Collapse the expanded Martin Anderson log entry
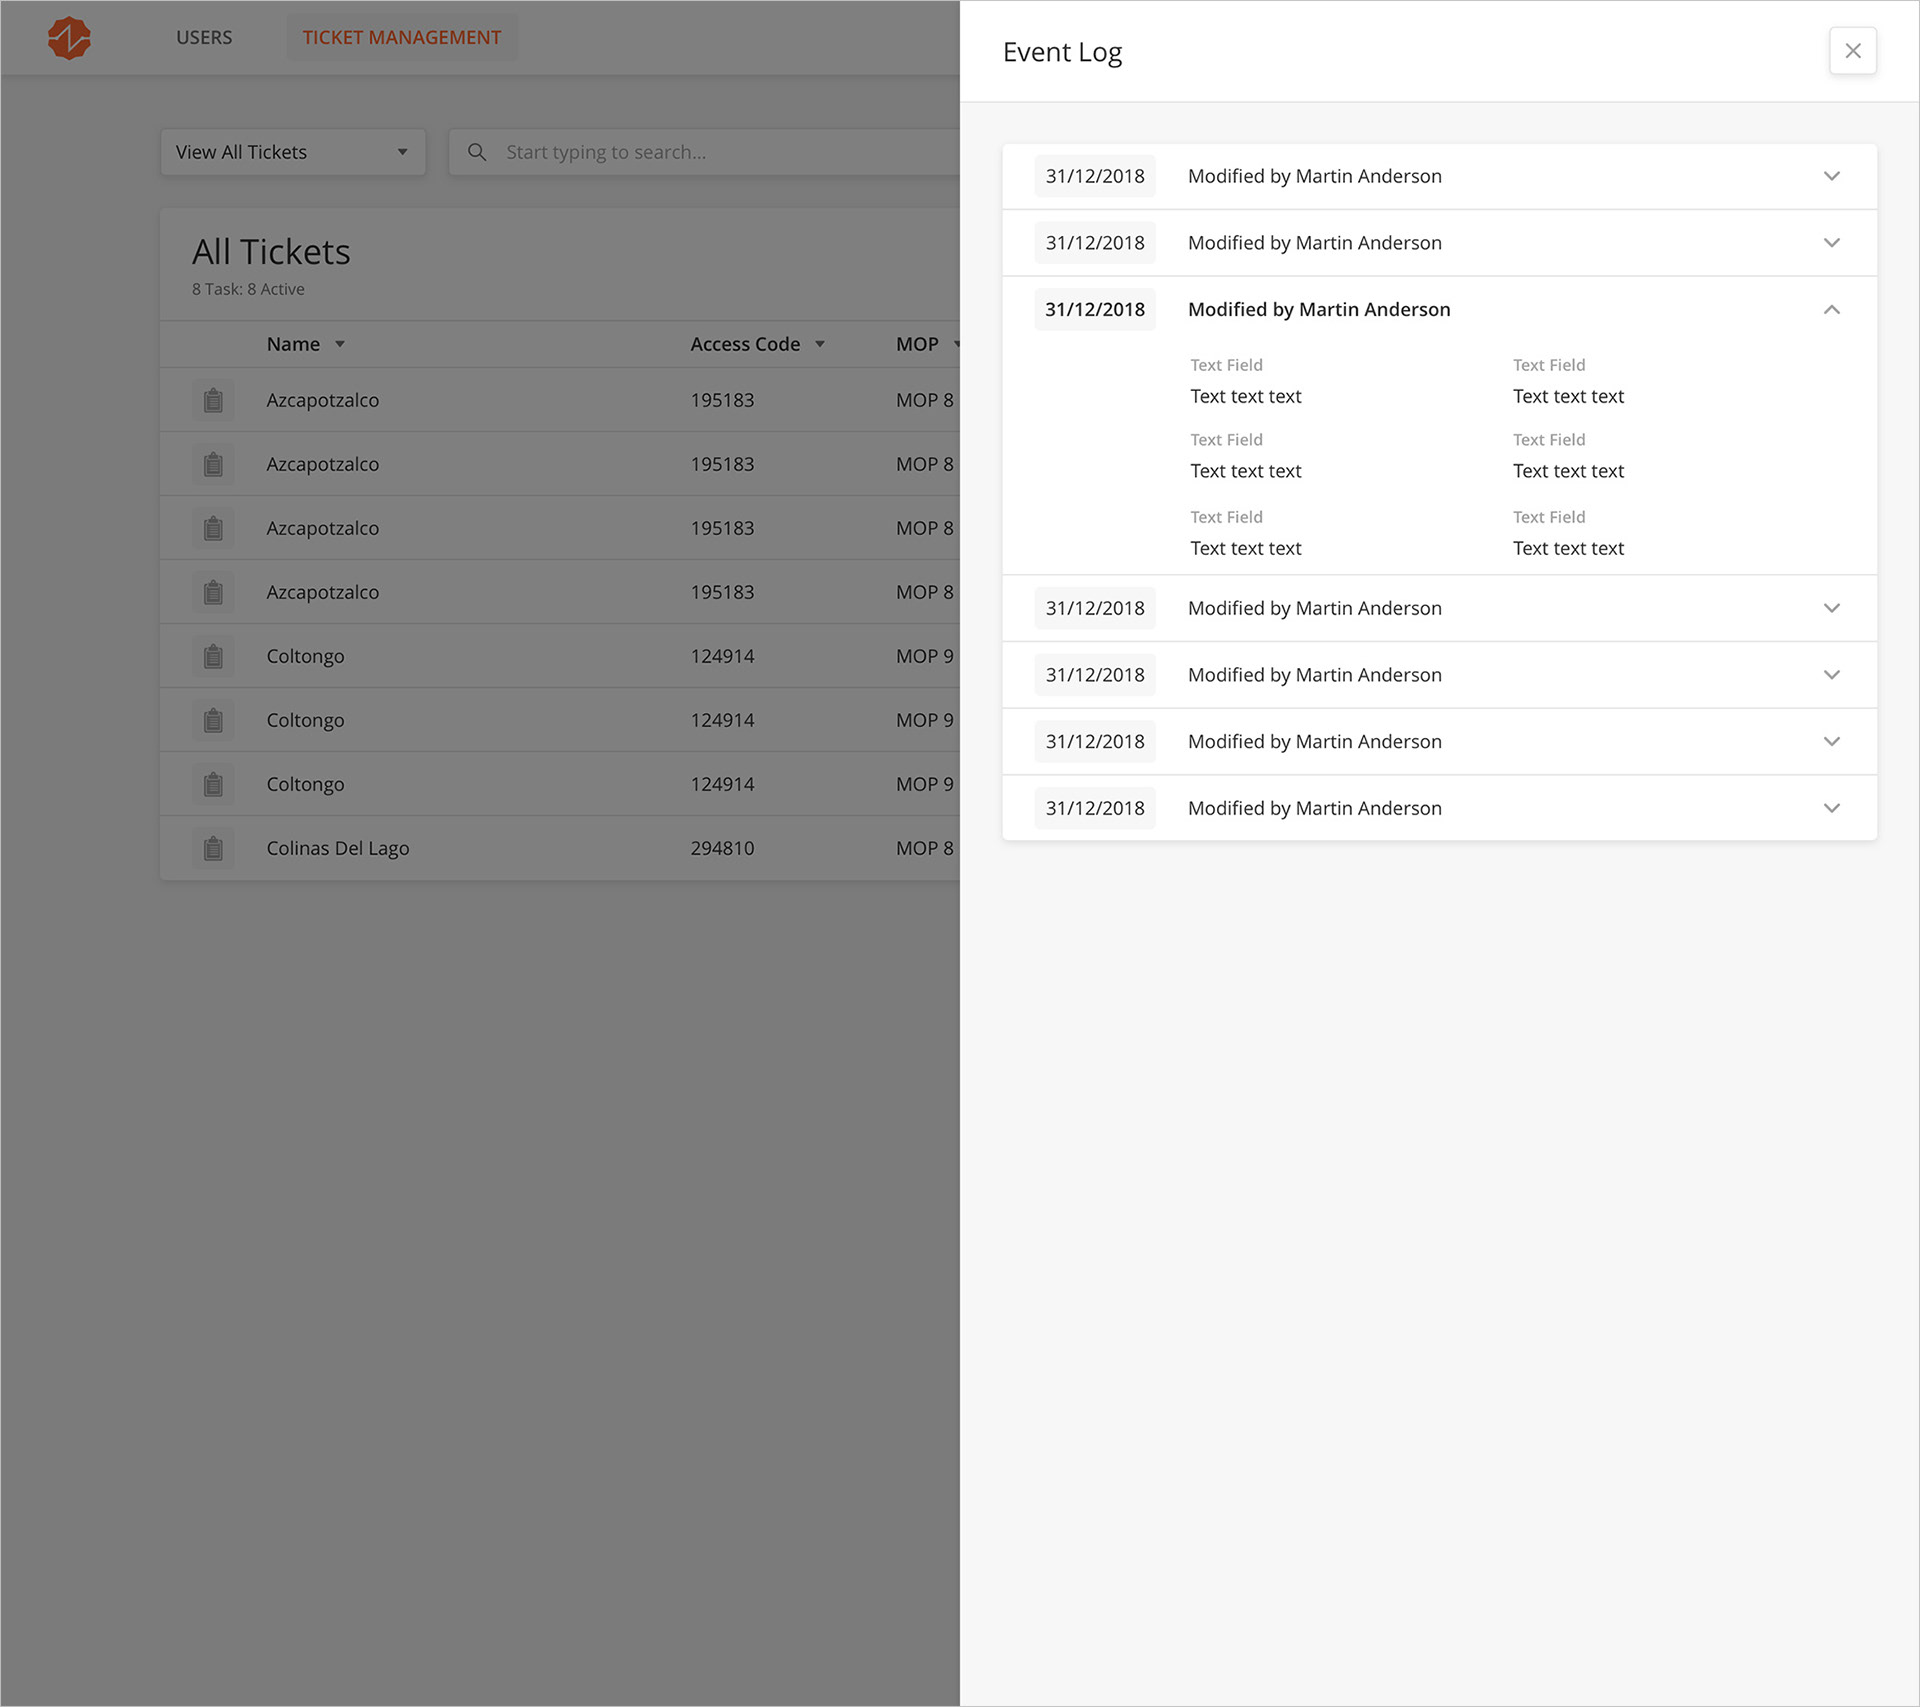Screen dimensions: 1920x1707 pyautogui.click(x=1831, y=310)
